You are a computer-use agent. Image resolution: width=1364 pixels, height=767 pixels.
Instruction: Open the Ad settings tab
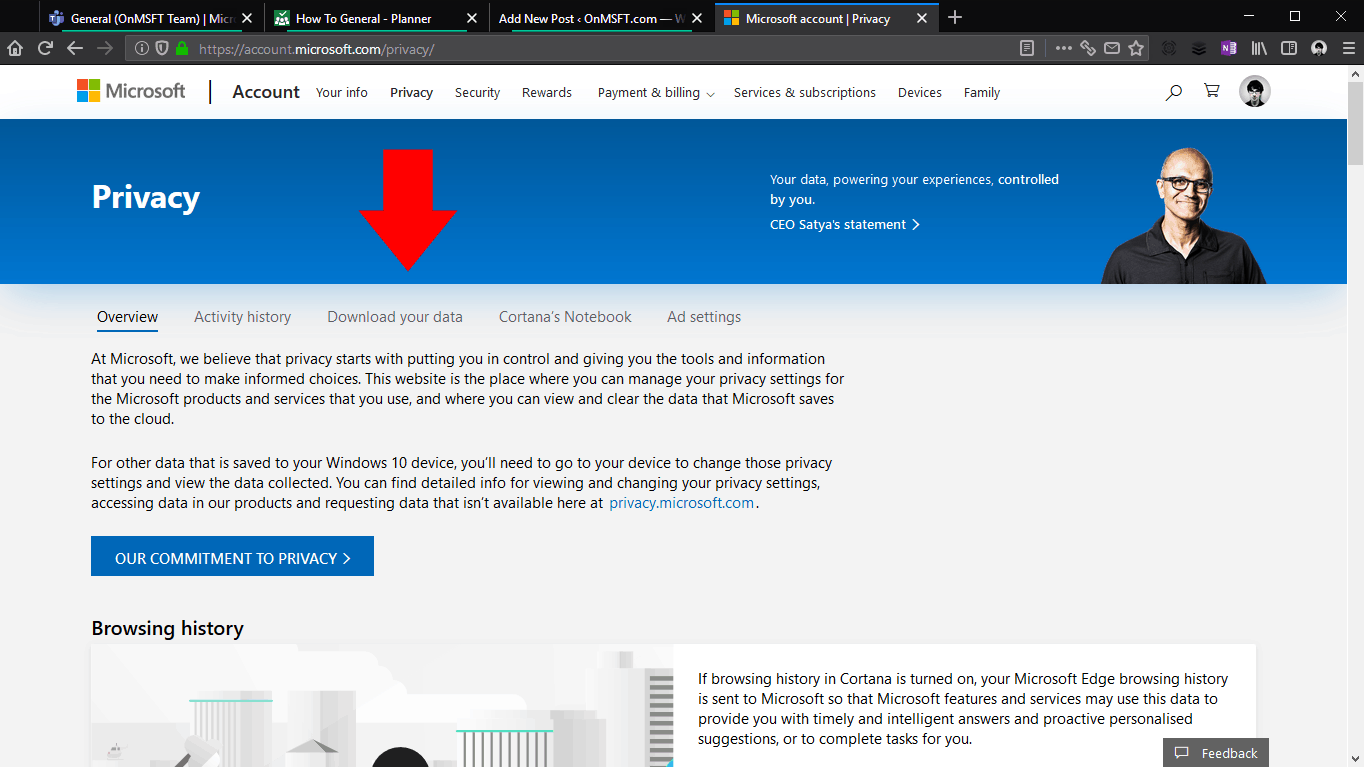coord(704,317)
